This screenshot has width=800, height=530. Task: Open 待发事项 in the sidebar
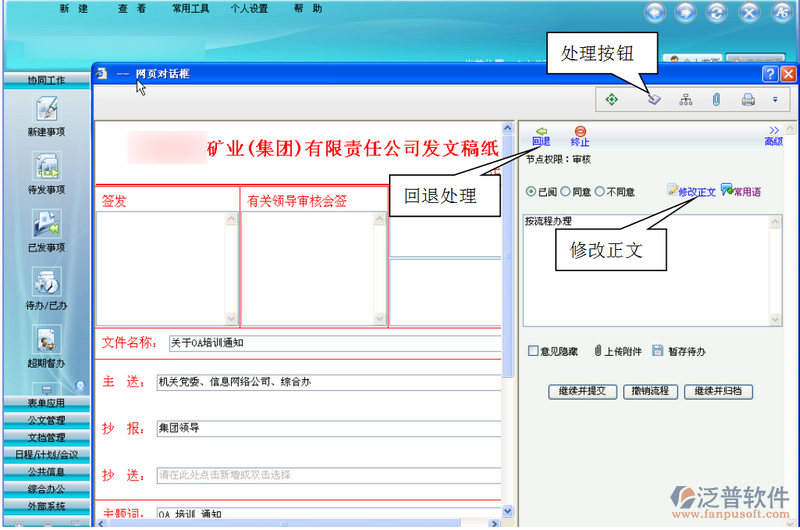point(46,172)
